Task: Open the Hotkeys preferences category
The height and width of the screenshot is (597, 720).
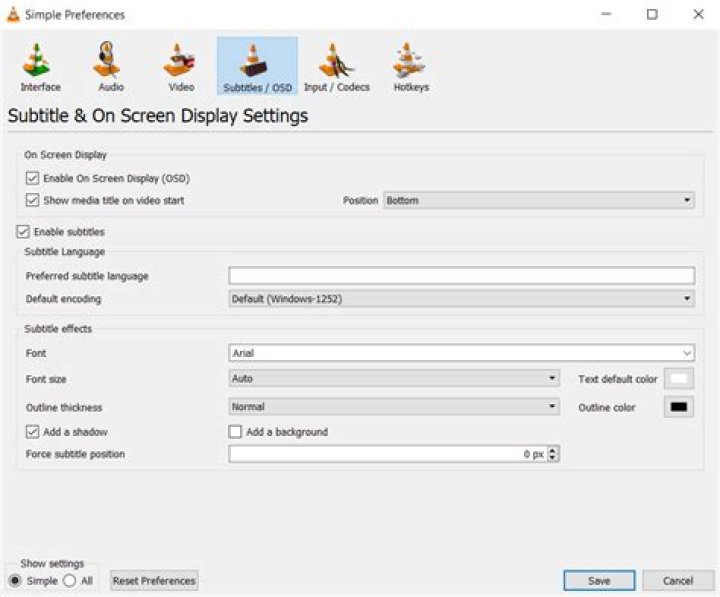Action: (411, 67)
